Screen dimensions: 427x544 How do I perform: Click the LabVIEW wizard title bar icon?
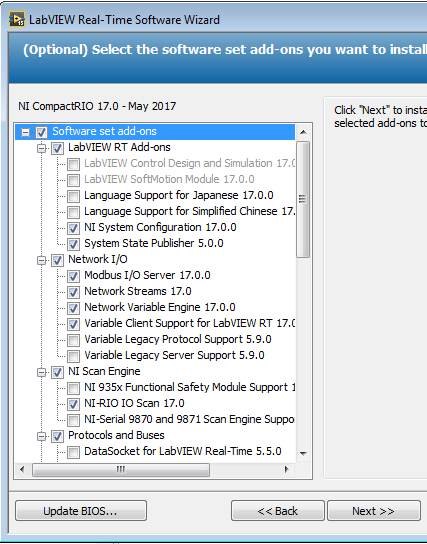(17, 19)
